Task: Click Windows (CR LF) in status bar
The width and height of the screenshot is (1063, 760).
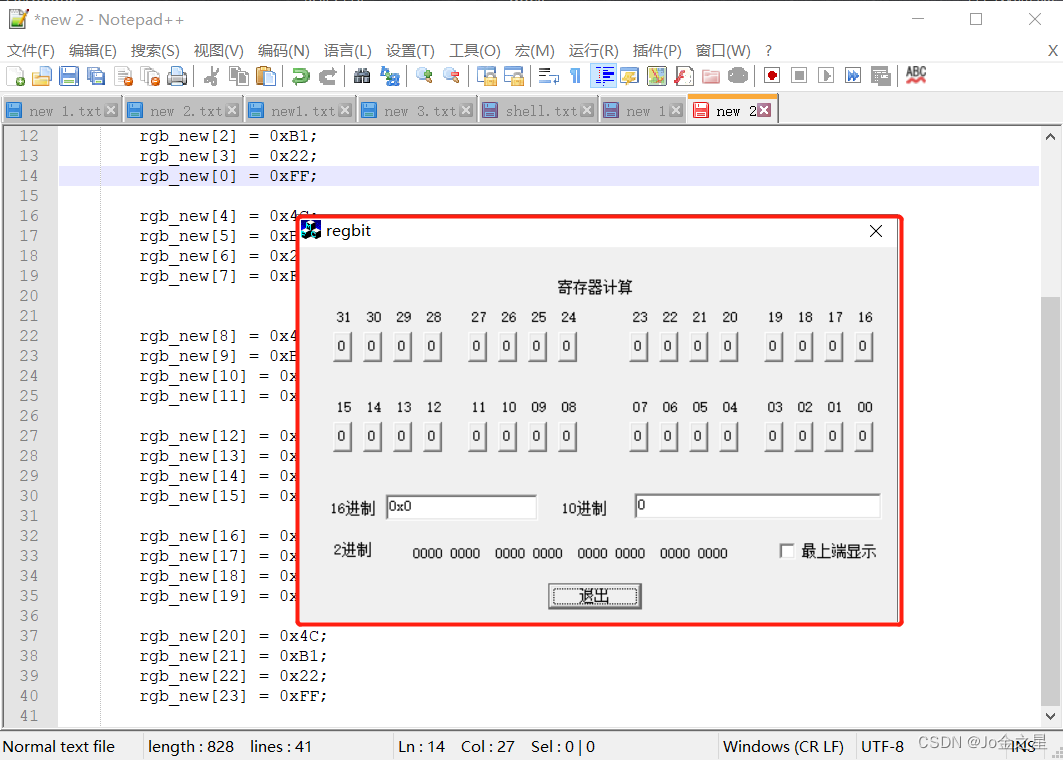Action: (x=783, y=746)
